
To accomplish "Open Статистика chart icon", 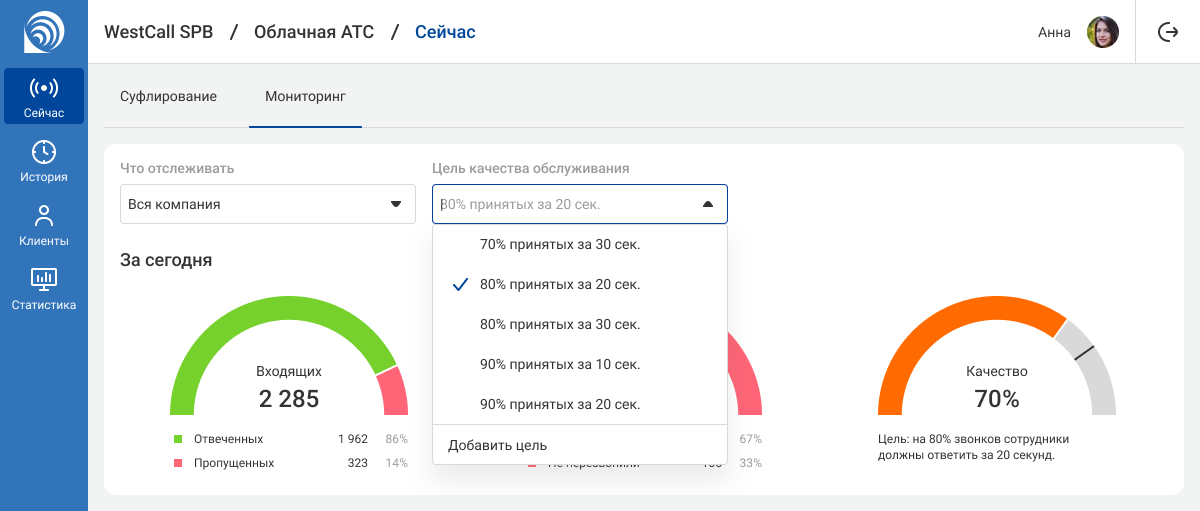I will click(44, 279).
